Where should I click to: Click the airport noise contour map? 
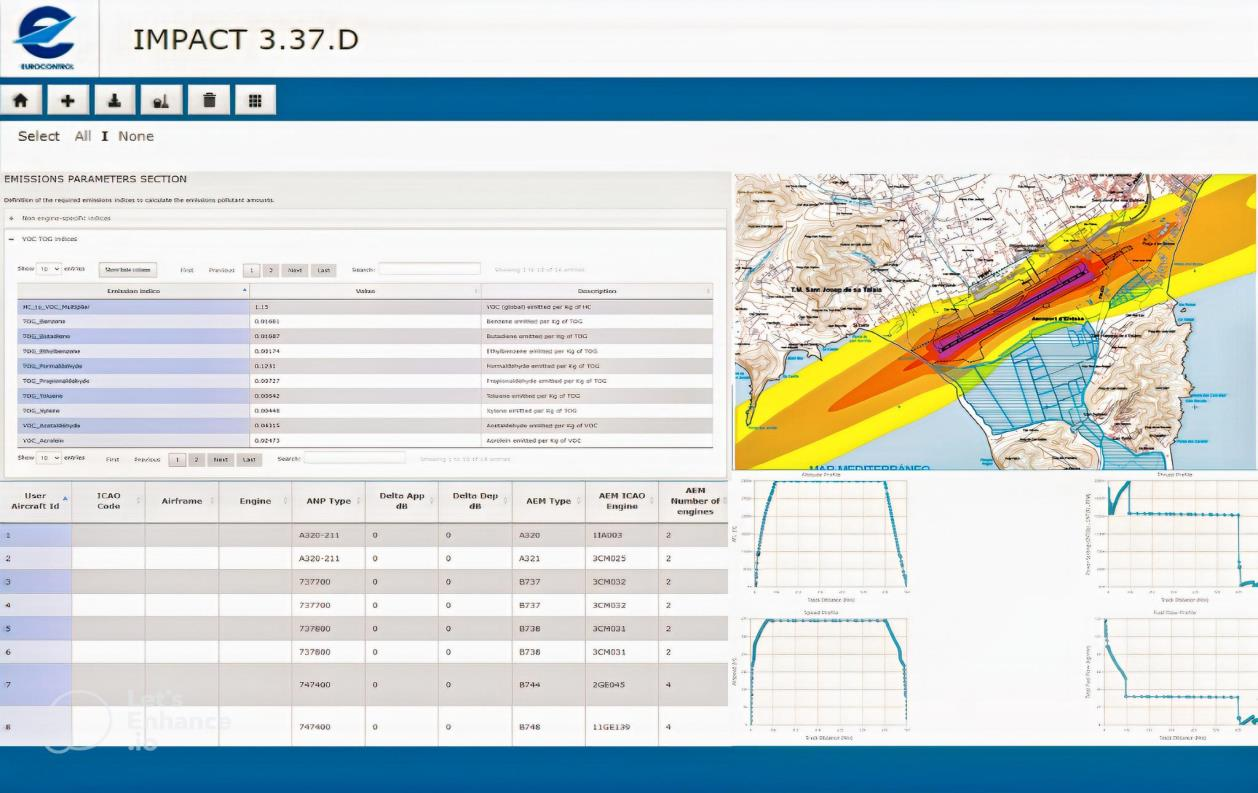click(994, 322)
